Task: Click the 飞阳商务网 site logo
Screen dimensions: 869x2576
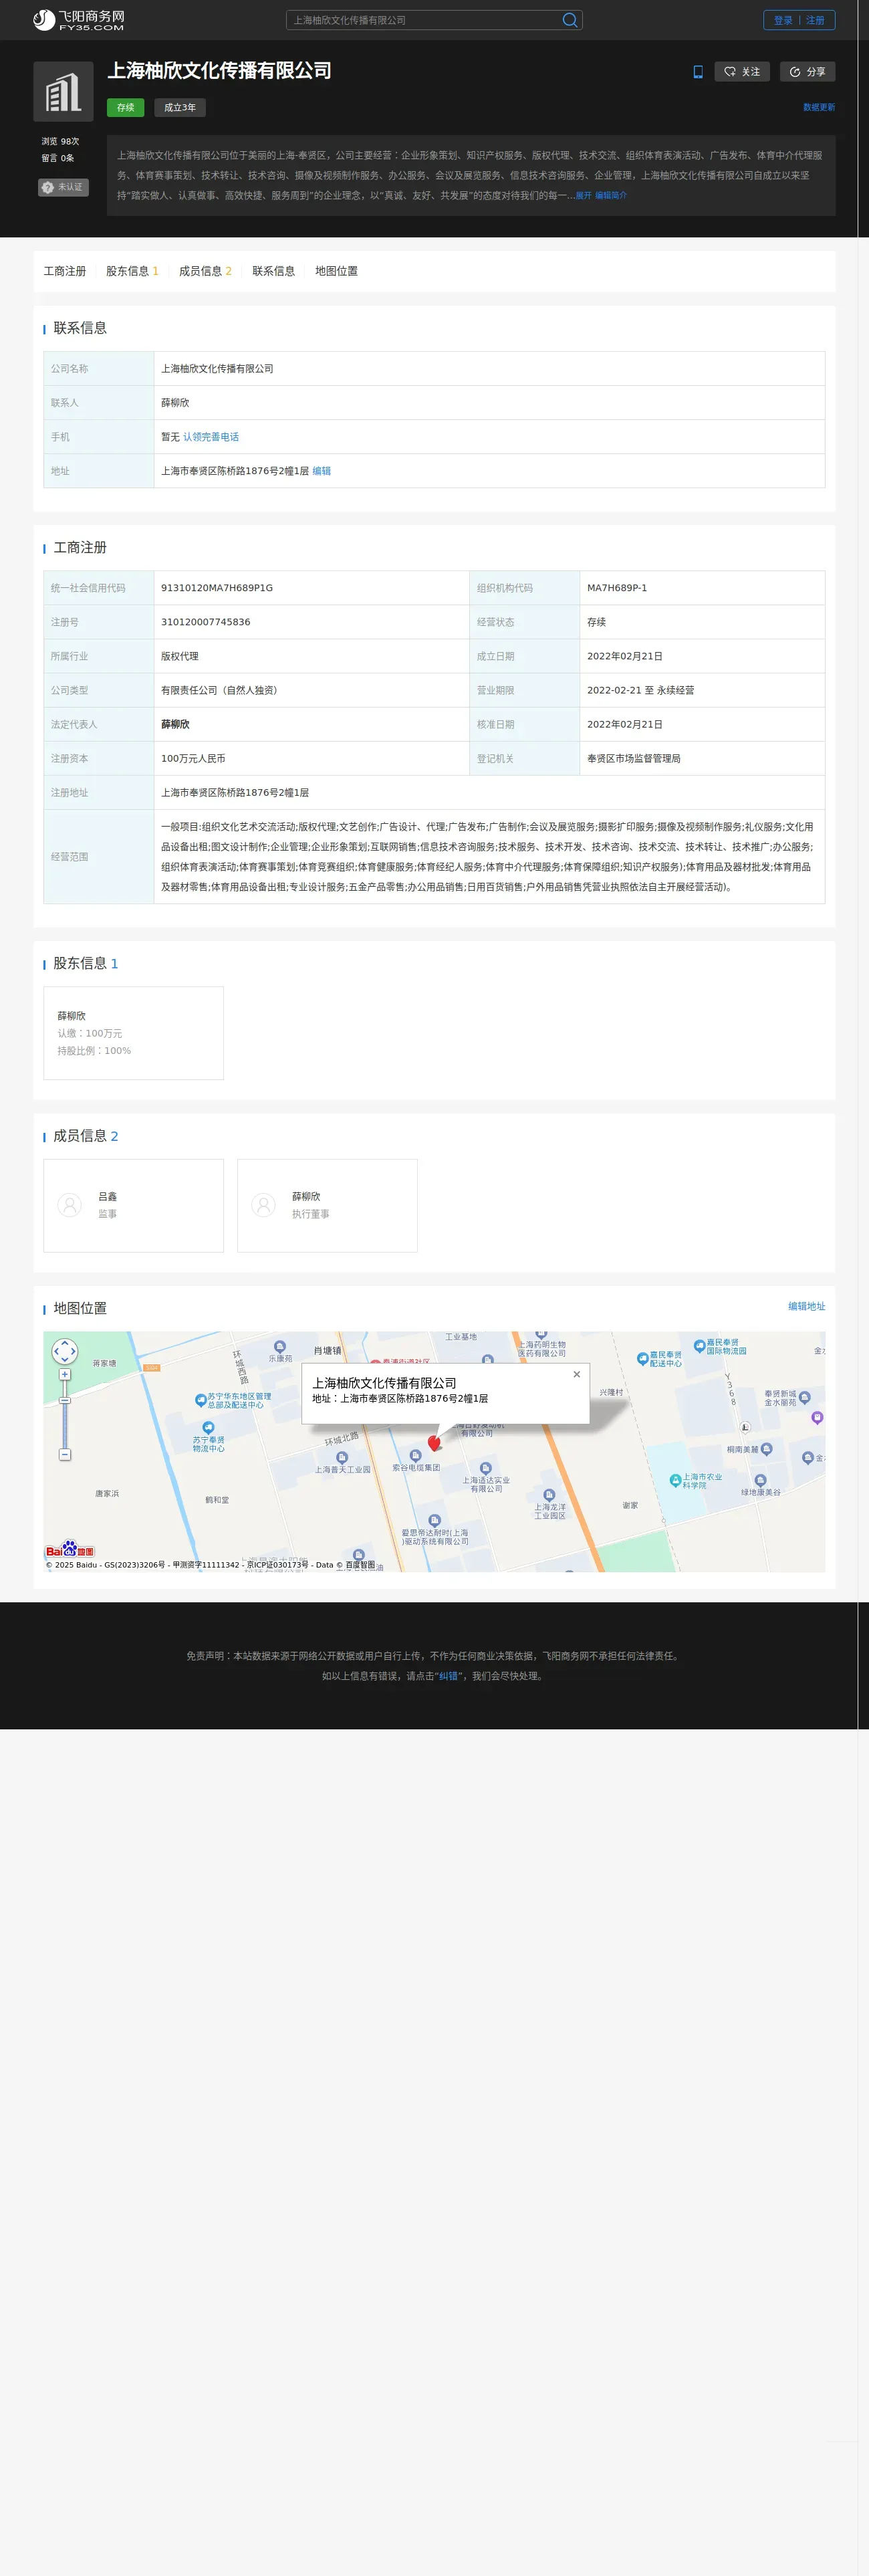Action: [79, 20]
